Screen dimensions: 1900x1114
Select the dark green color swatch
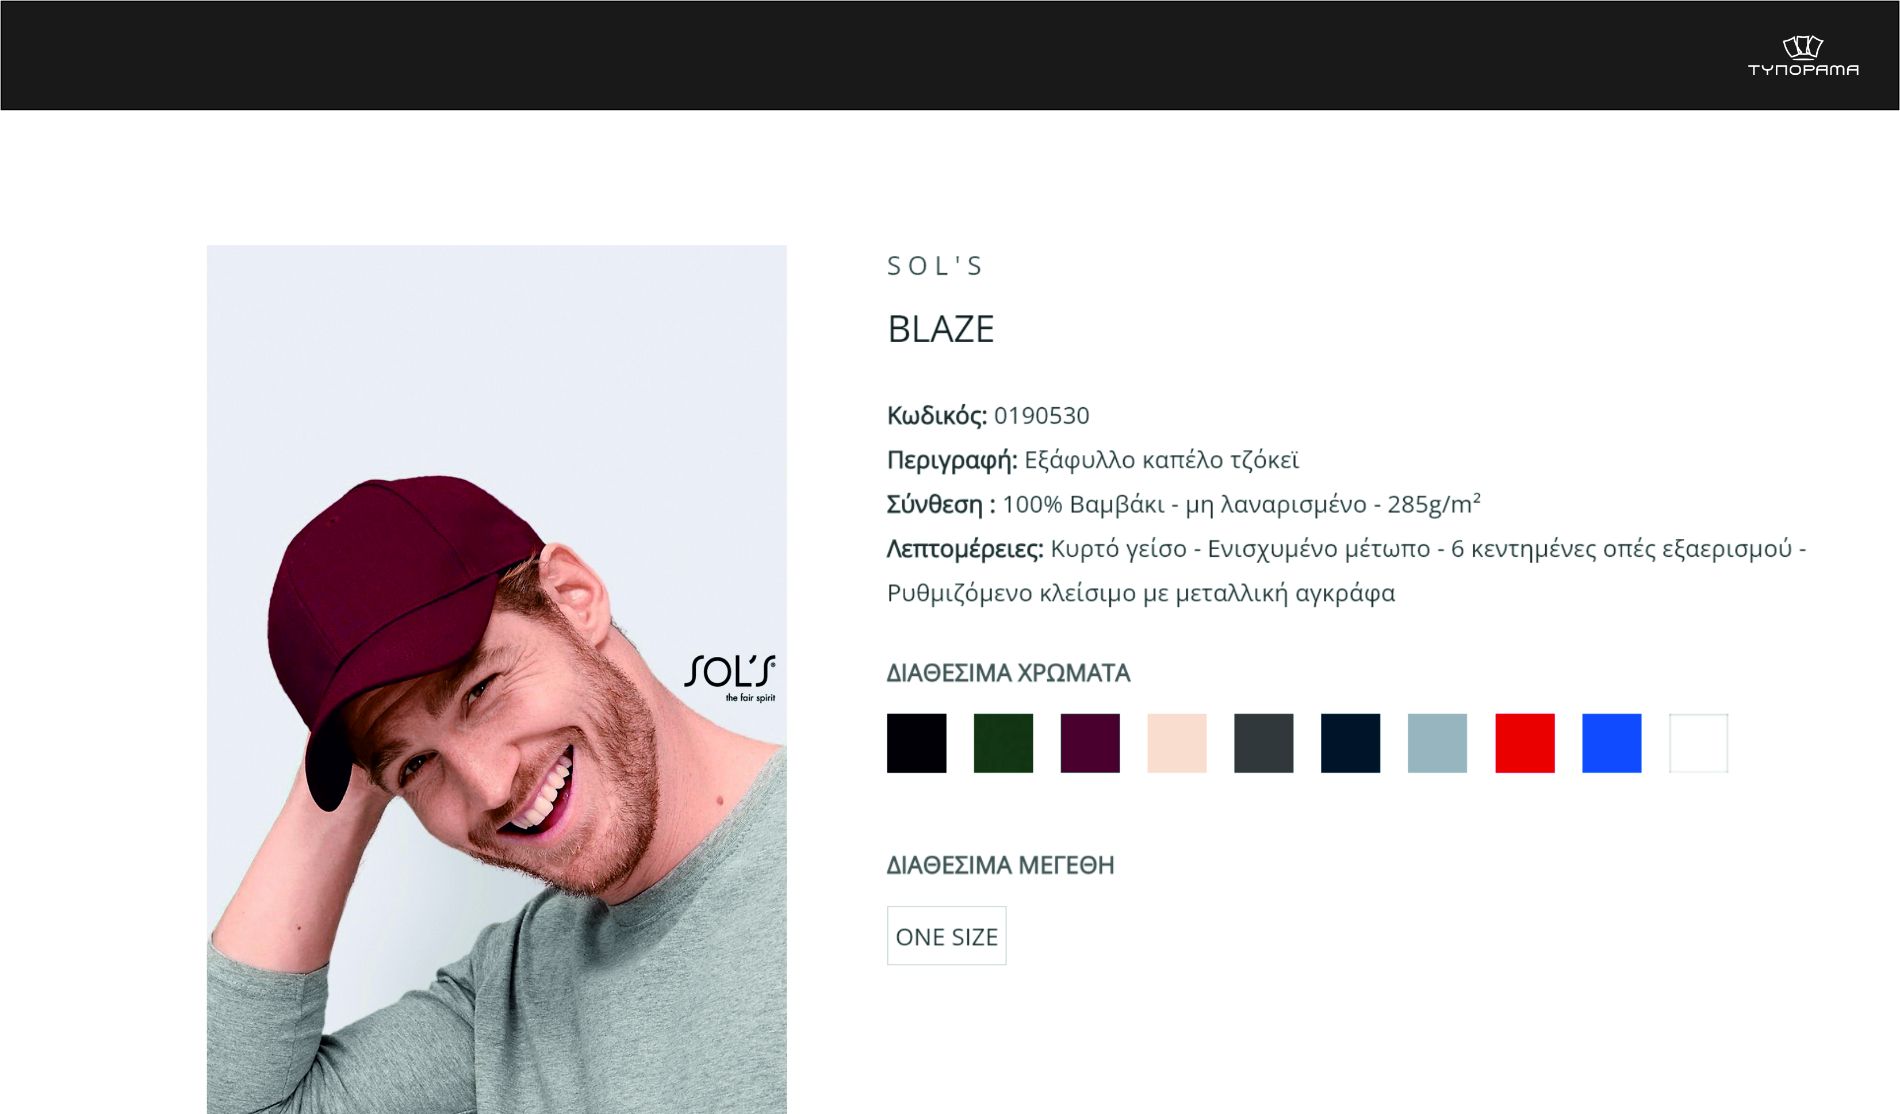click(1003, 743)
